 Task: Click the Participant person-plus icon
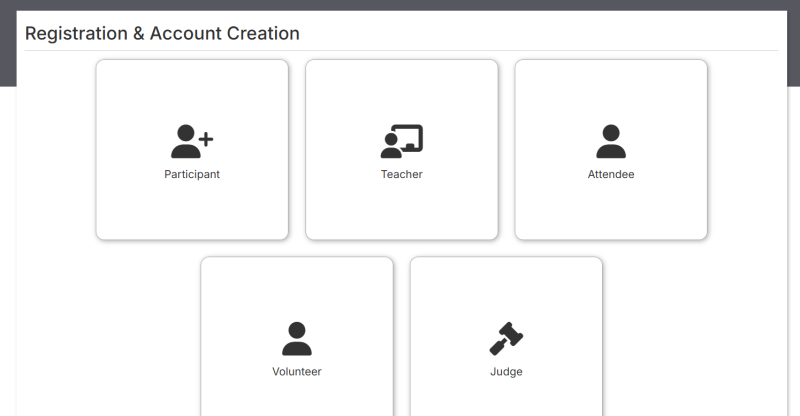192,141
